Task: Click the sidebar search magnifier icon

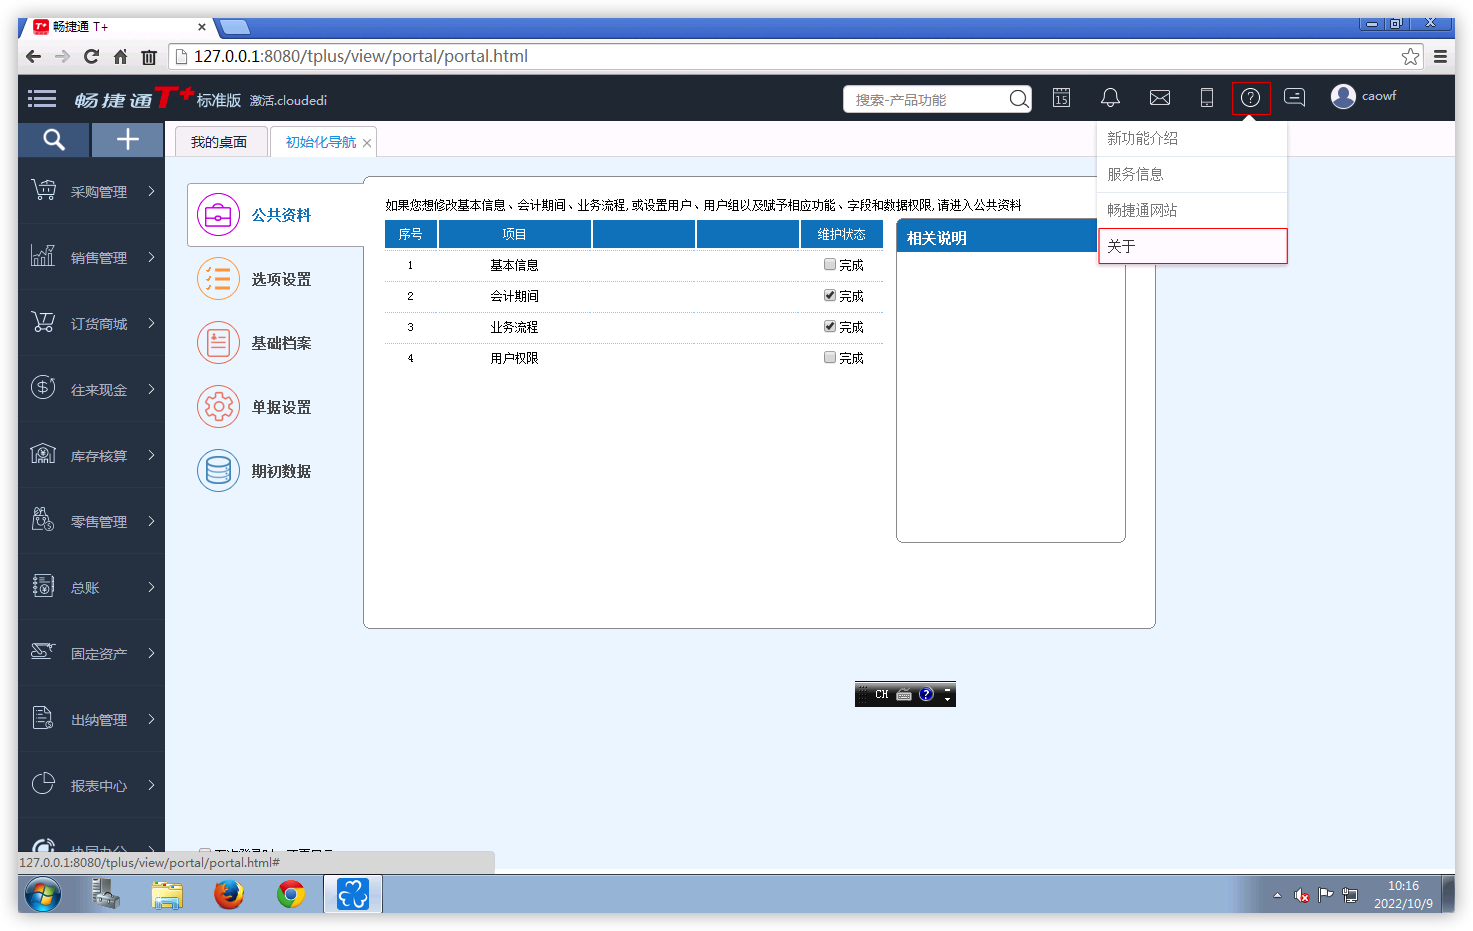Action: [x=54, y=140]
